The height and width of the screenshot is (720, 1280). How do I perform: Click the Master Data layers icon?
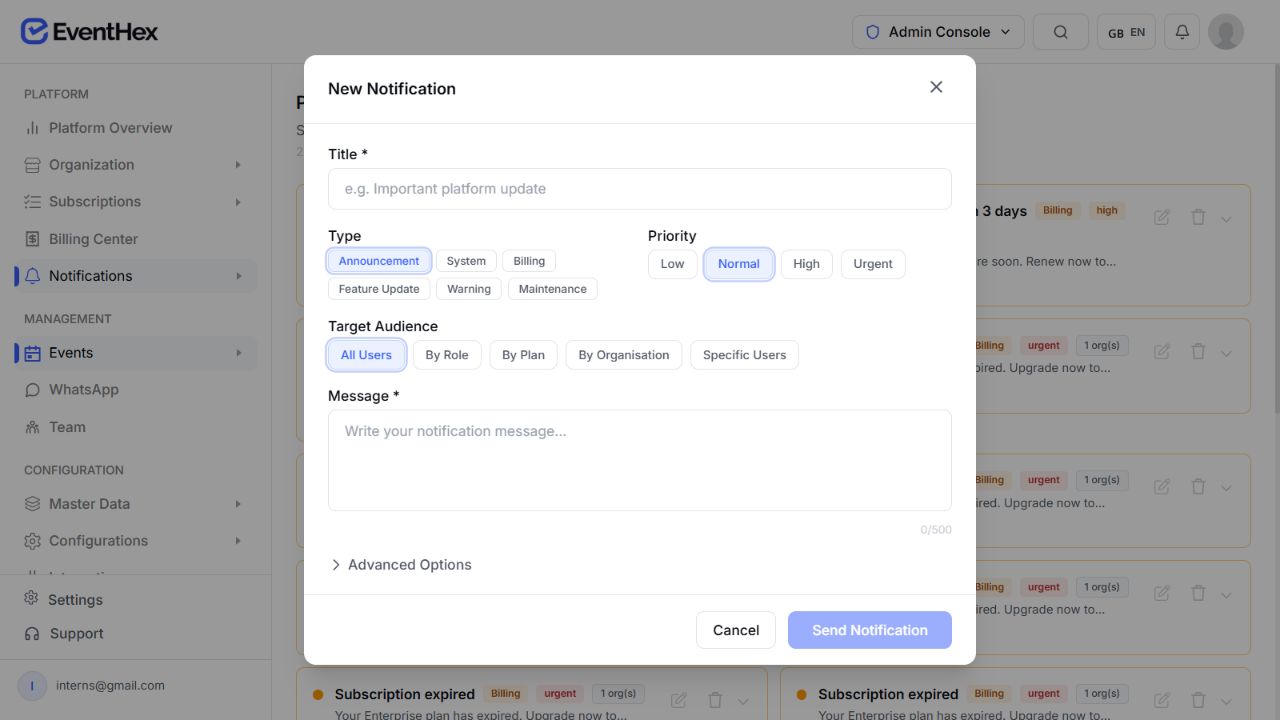click(x=32, y=504)
